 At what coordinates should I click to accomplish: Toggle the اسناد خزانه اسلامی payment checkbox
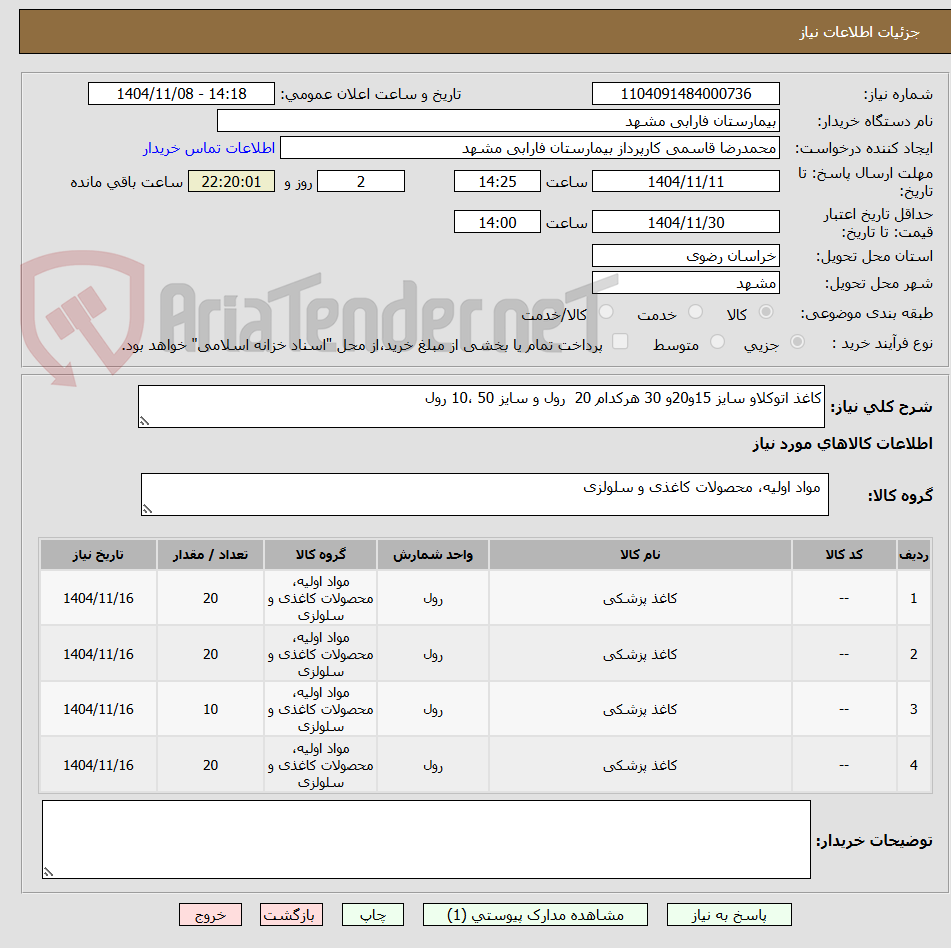click(x=620, y=341)
